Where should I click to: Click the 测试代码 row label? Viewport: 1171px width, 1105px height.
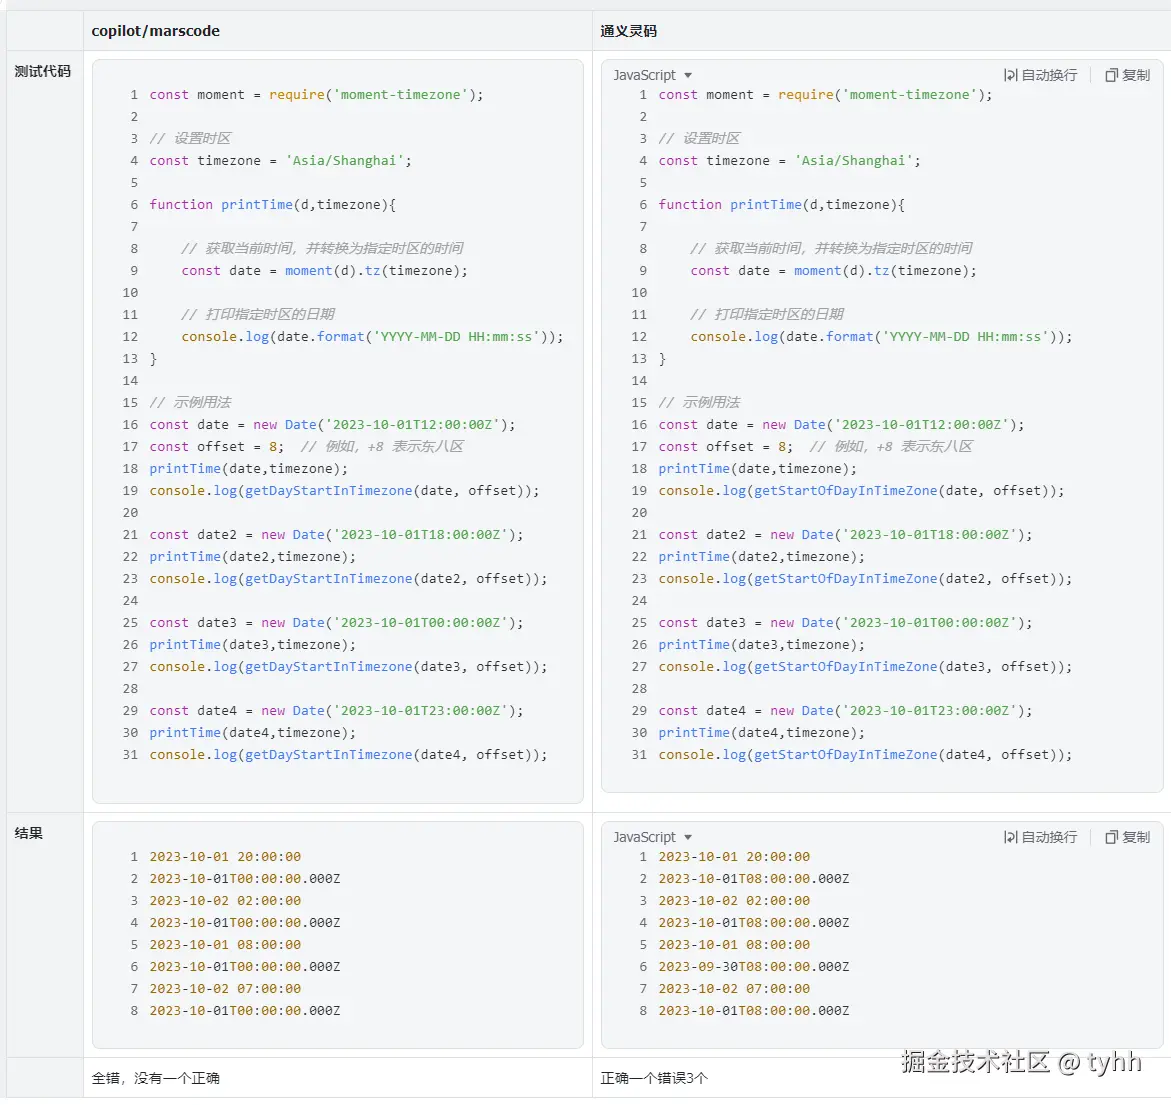click(43, 72)
